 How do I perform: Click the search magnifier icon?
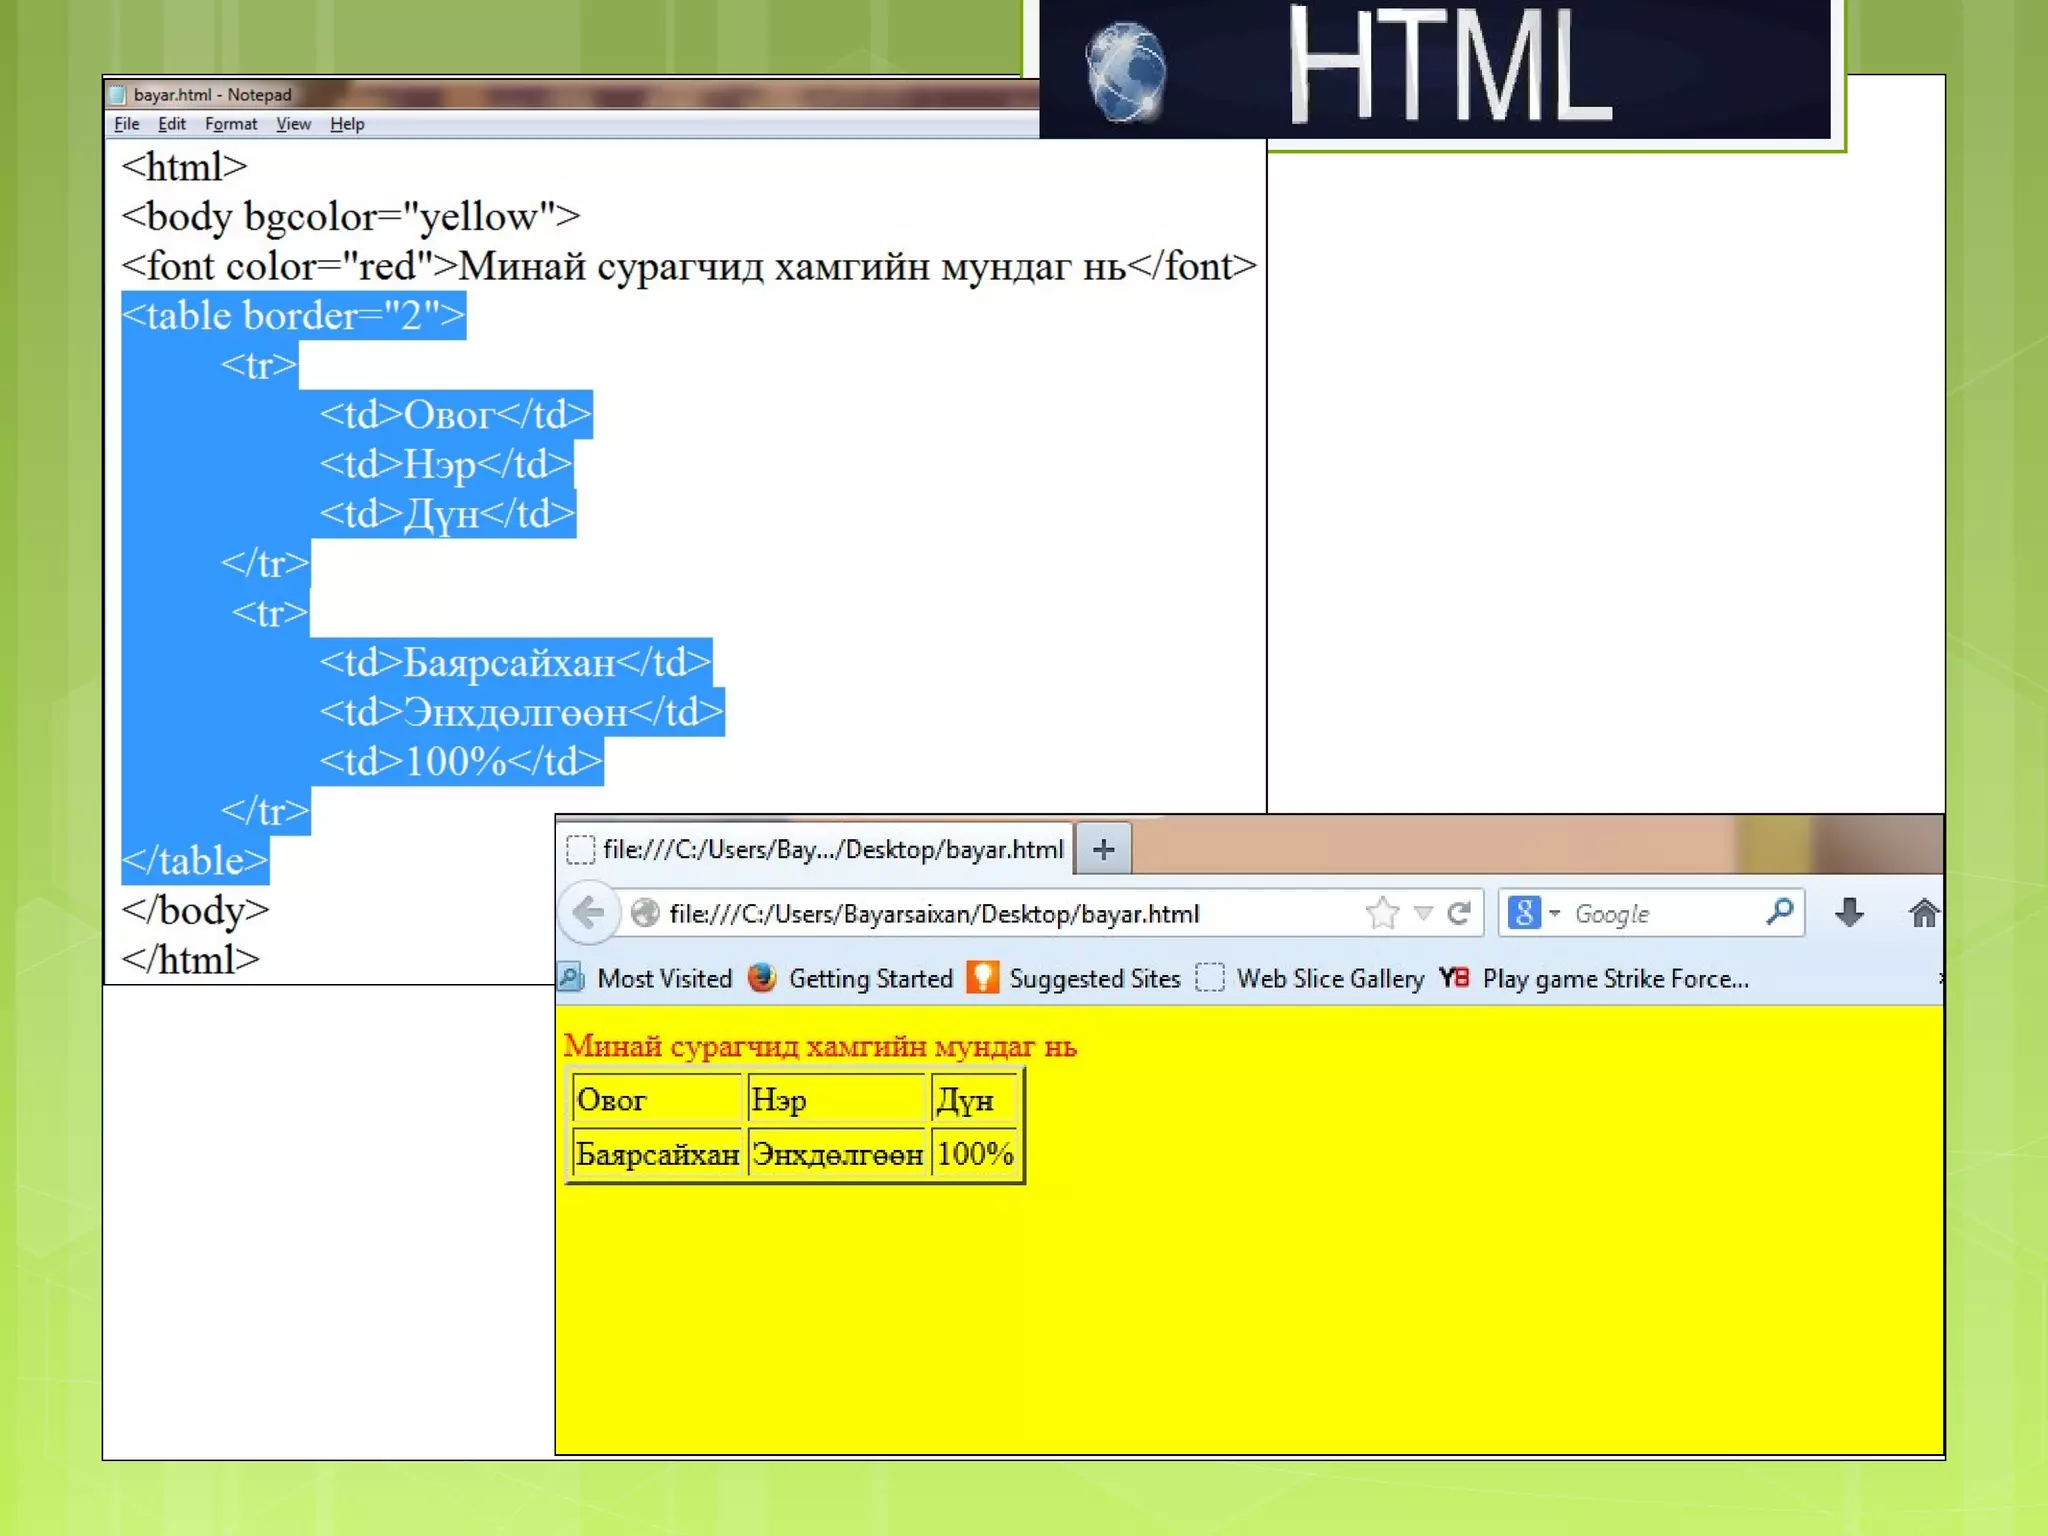coord(1779,912)
